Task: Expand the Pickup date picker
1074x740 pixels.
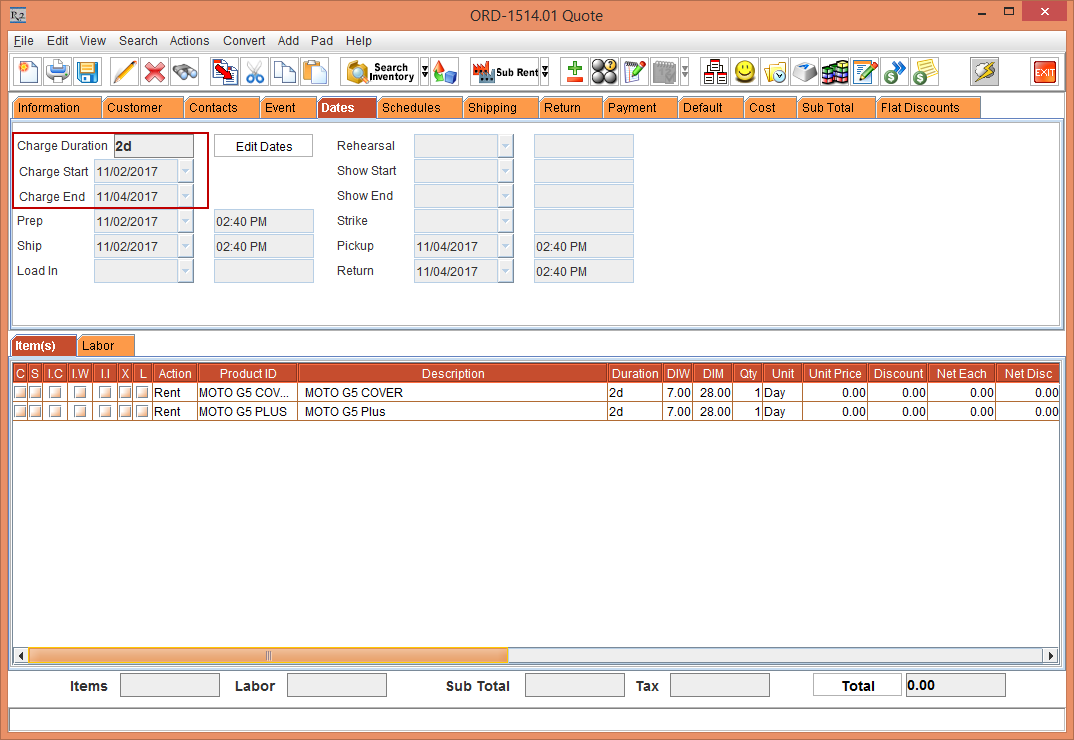Action: pos(506,246)
